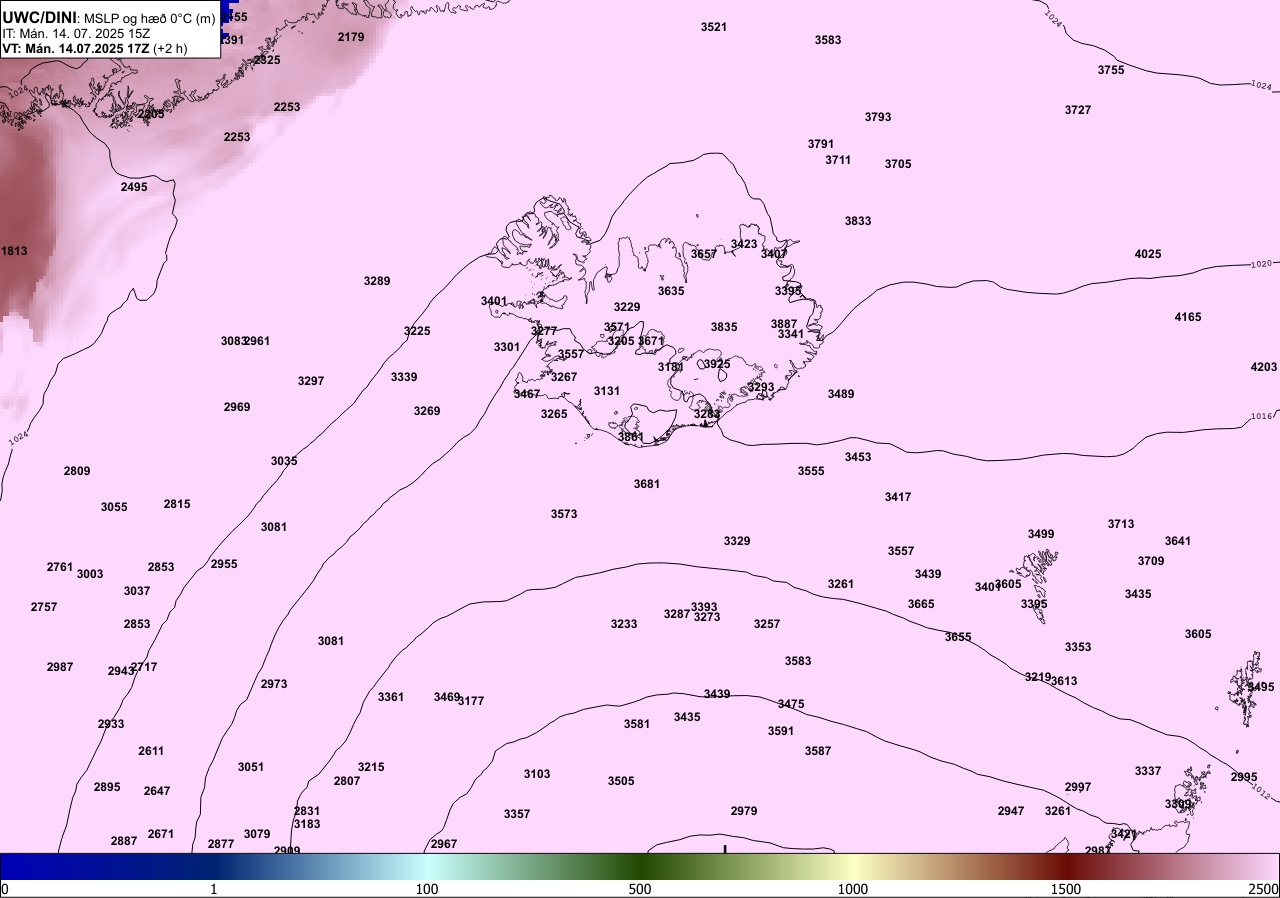The image size is (1280, 898).
Task: Click the 3225 height value
Action: [x=417, y=331]
